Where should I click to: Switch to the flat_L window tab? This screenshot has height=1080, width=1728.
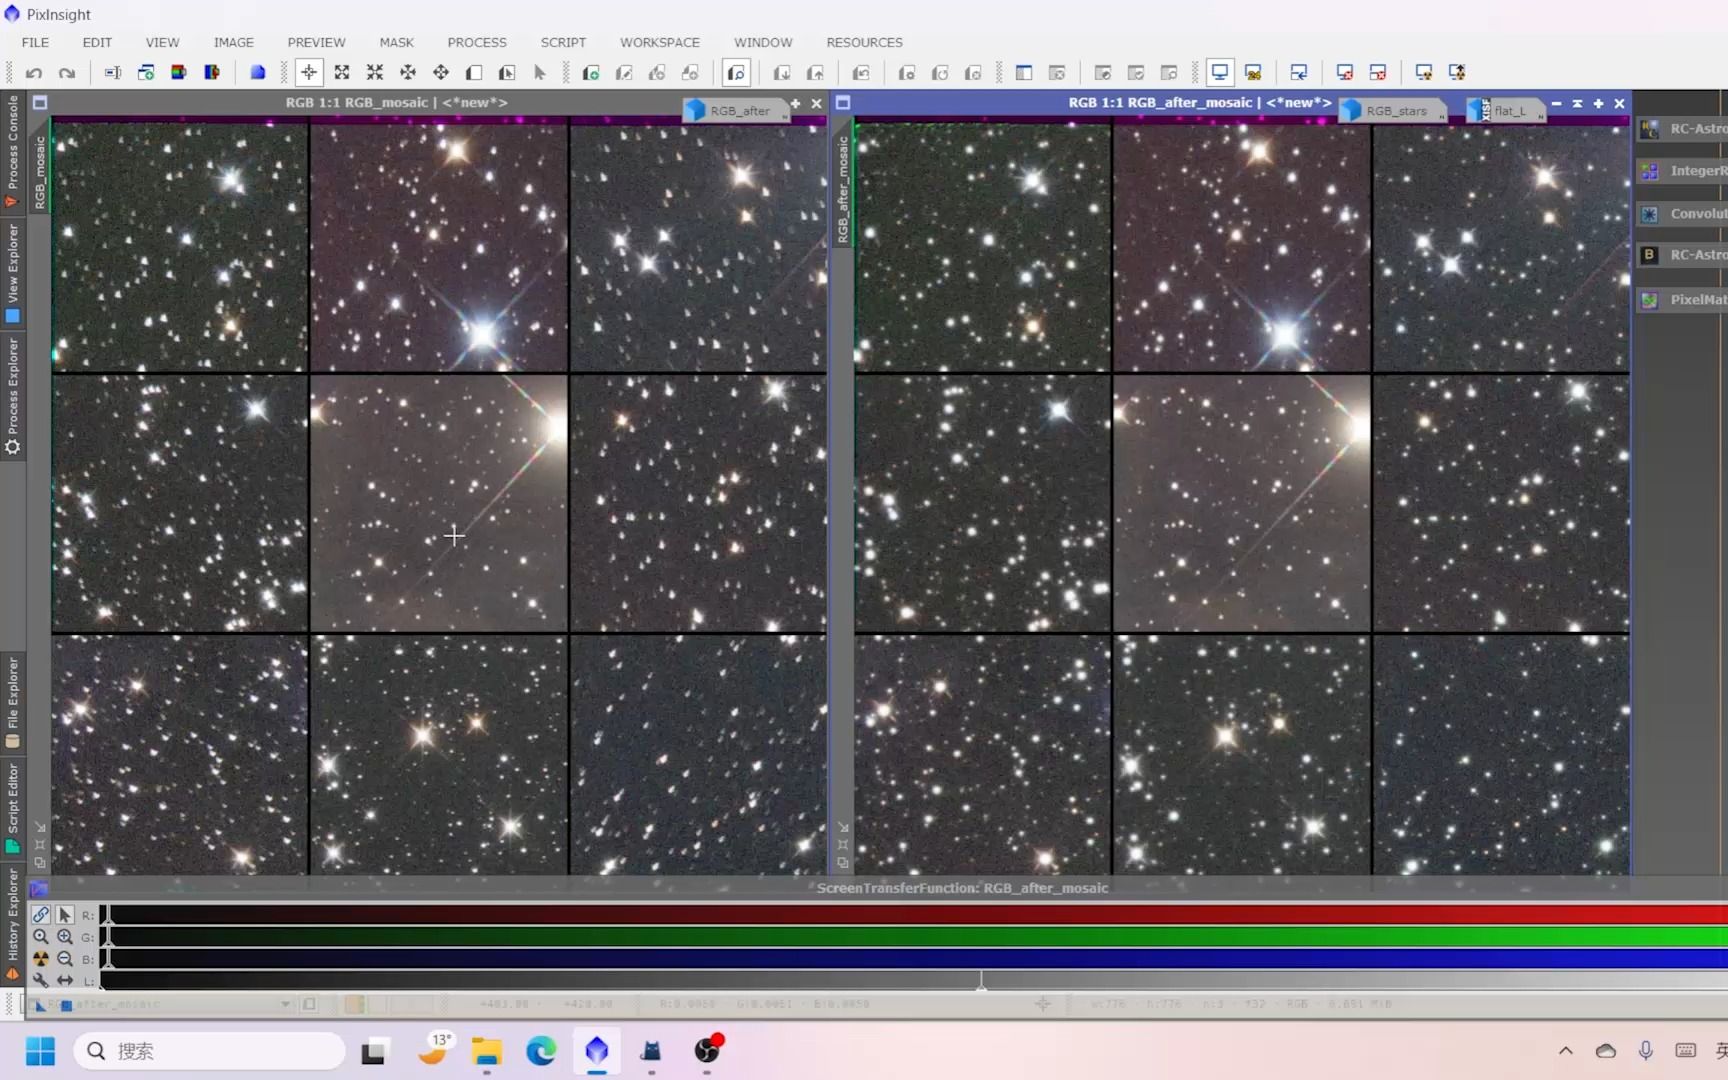click(x=1505, y=111)
